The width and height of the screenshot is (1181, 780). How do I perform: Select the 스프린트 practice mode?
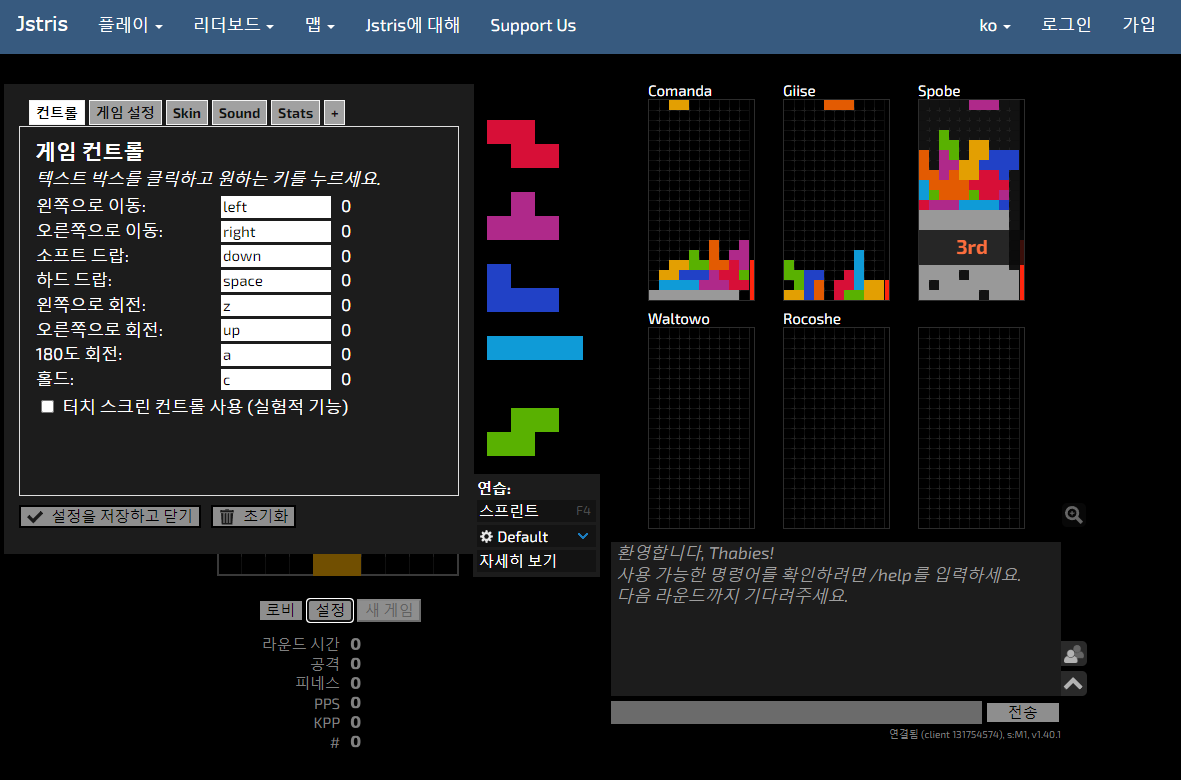[x=536, y=510]
